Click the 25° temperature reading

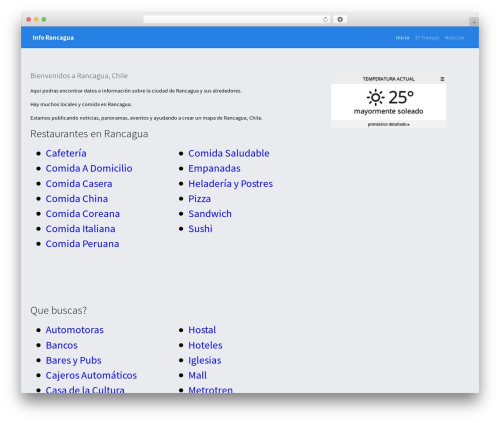pyautogui.click(x=401, y=97)
